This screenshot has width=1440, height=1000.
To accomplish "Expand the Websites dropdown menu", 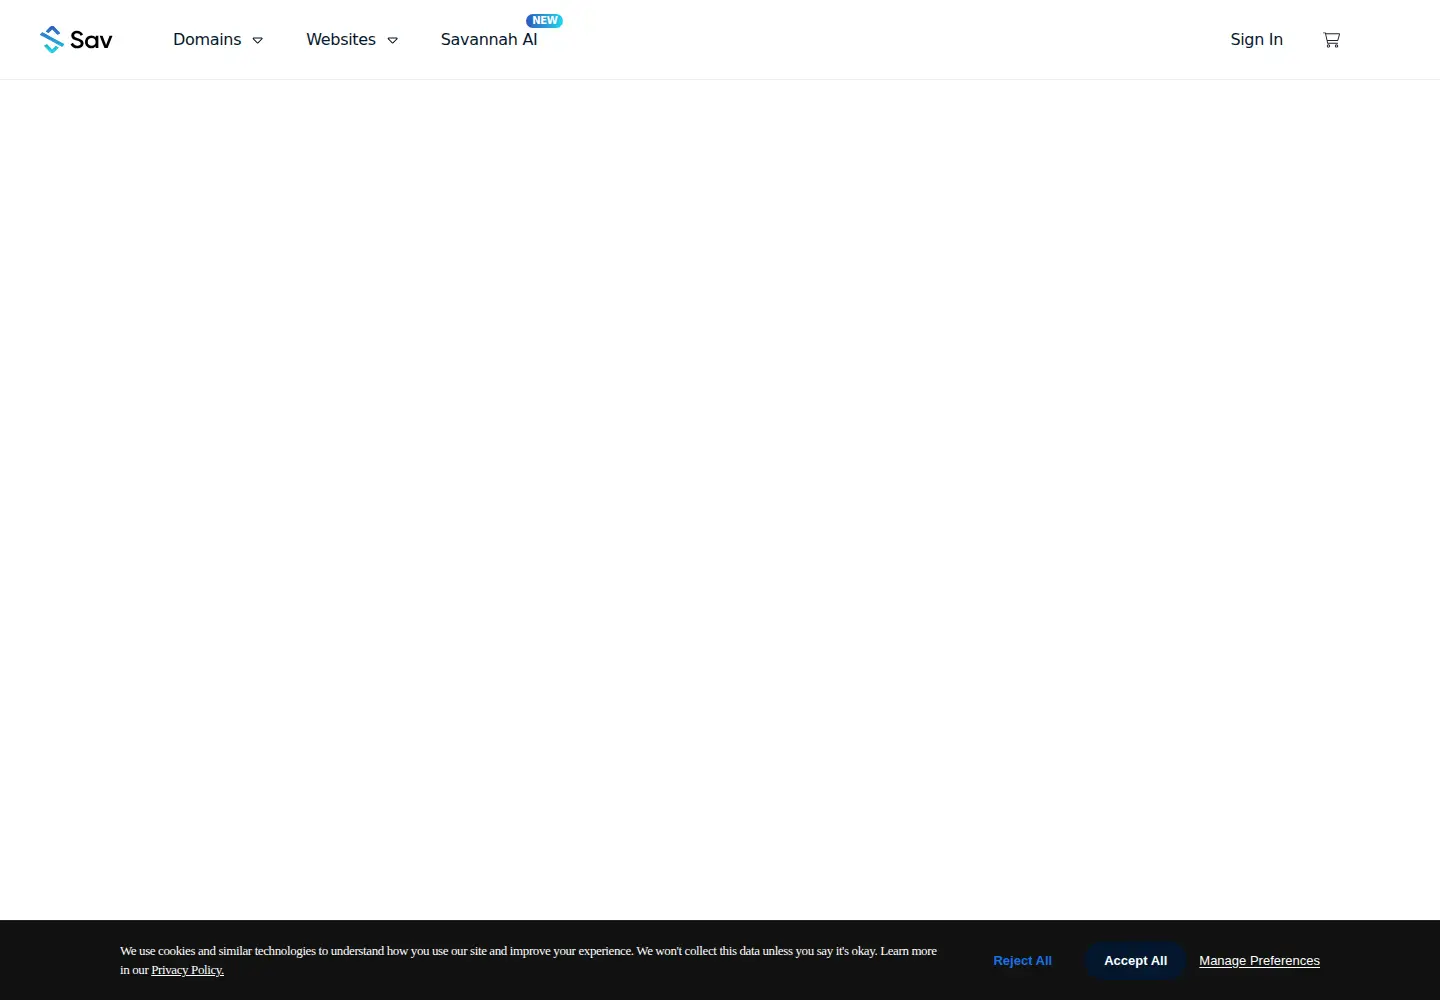I will 352,39.
